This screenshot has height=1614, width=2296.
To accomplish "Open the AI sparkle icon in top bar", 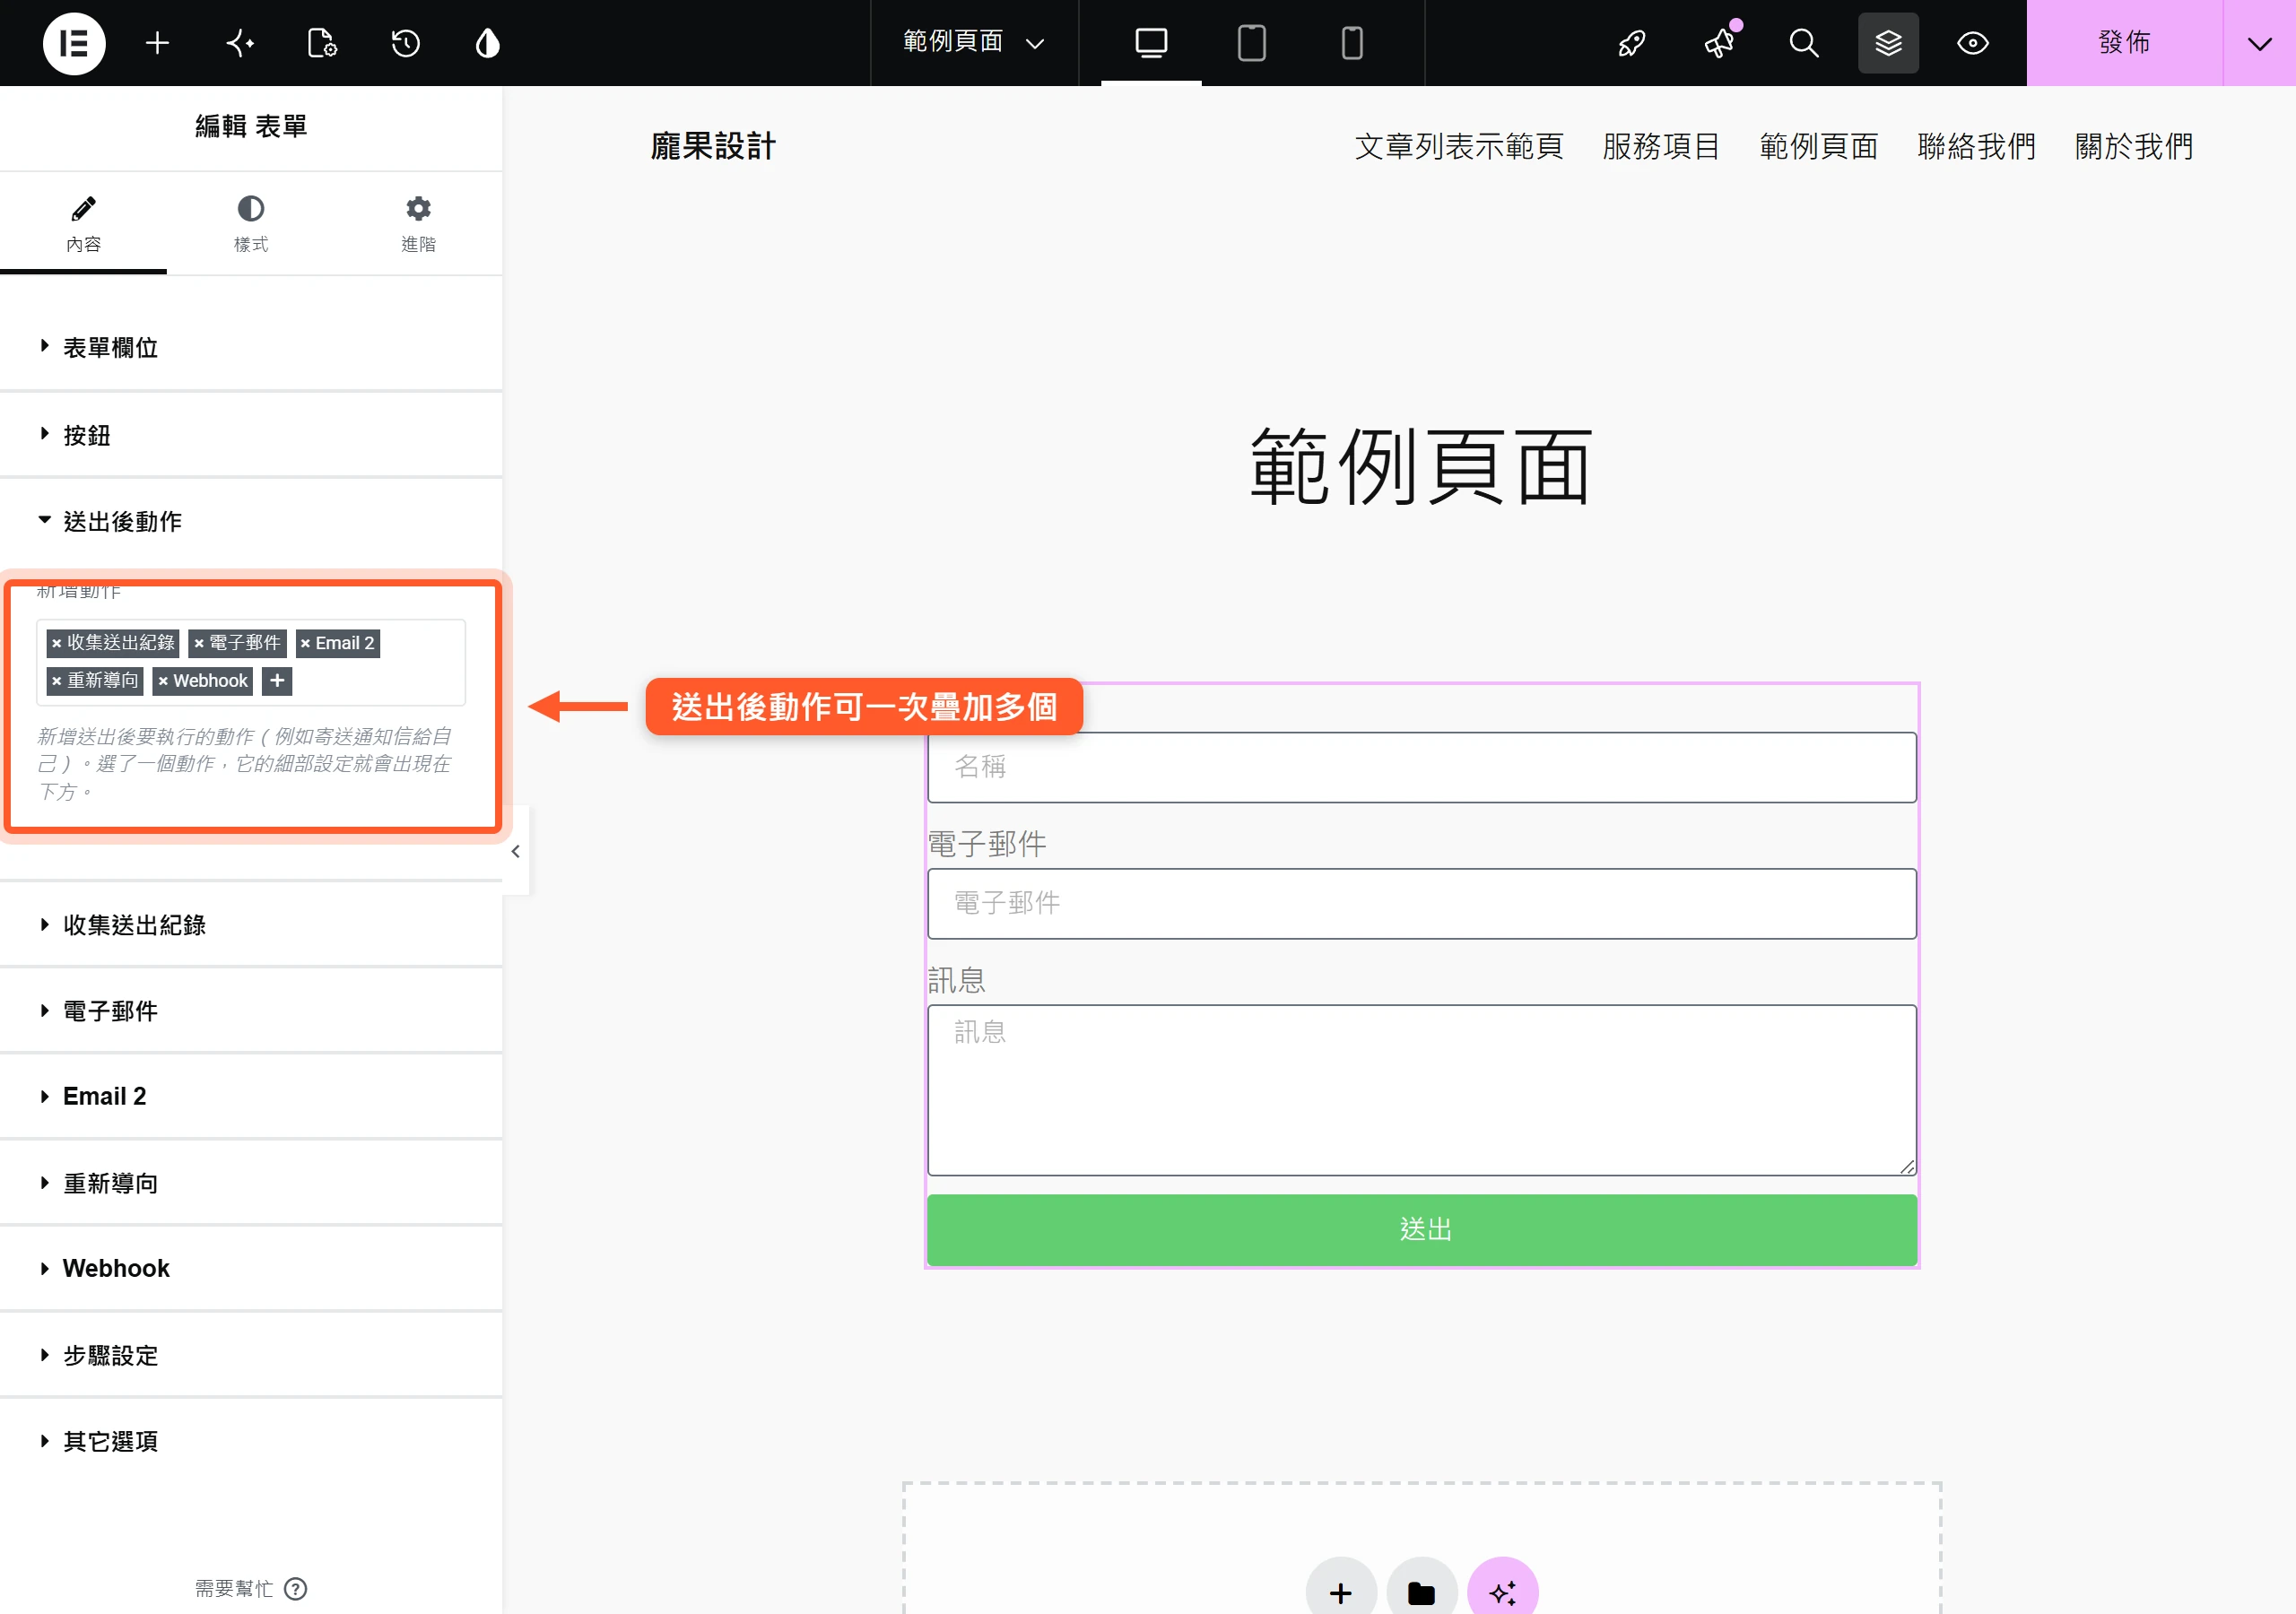I will pos(240,43).
